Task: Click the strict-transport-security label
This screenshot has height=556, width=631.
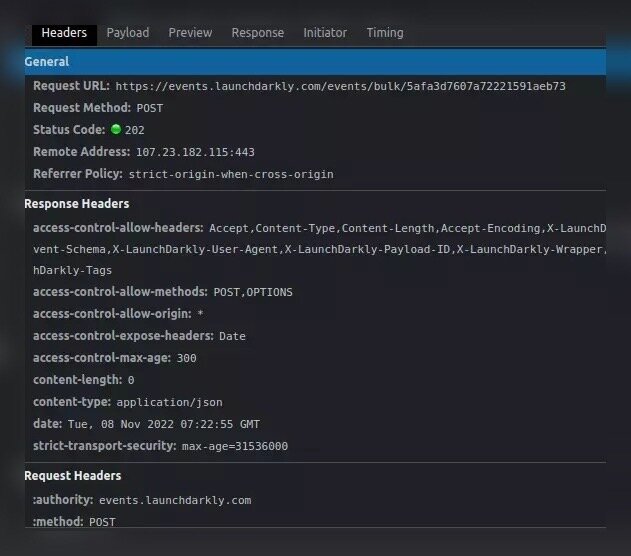Action: (x=105, y=446)
